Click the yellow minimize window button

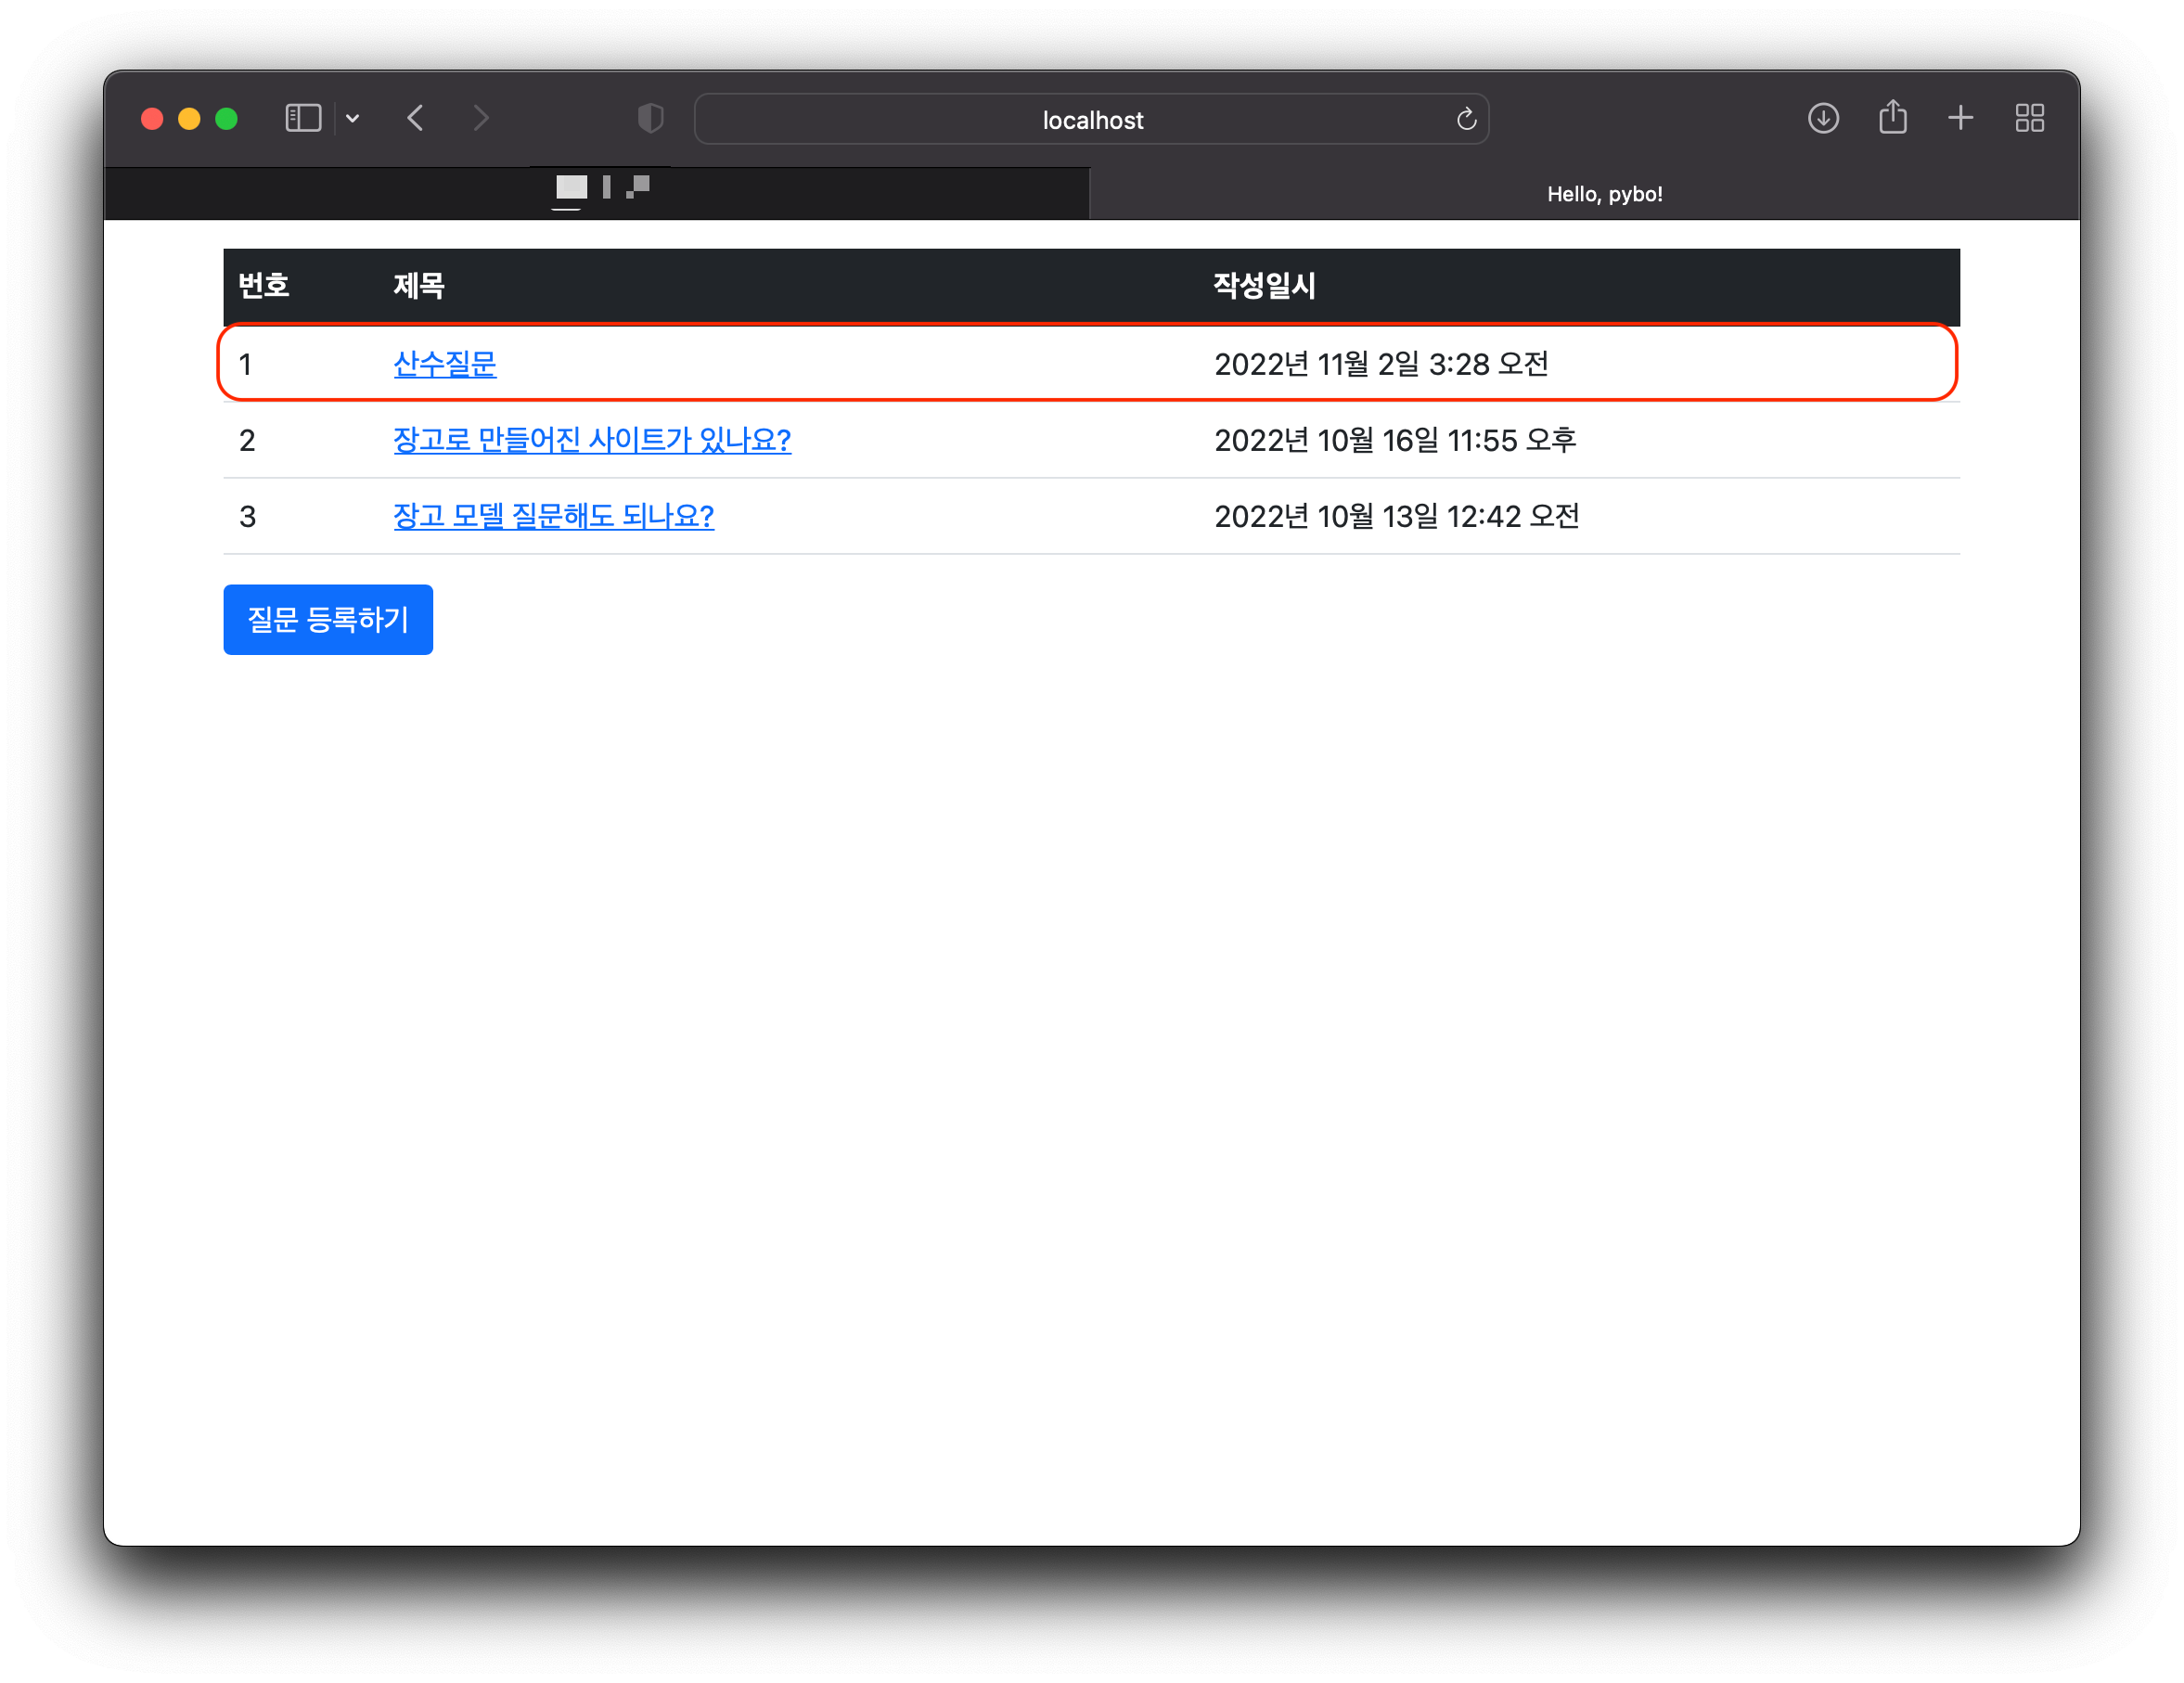coord(189,119)
